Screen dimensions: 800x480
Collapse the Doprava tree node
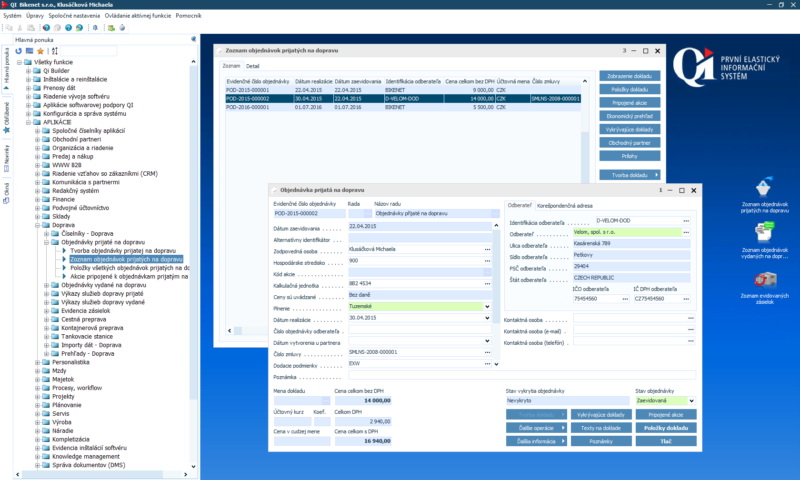38,225
